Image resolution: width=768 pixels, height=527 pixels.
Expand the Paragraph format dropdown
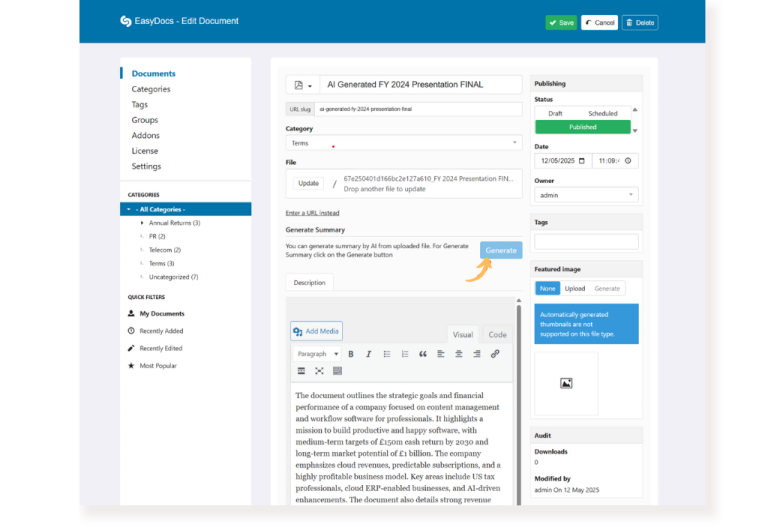317,354
